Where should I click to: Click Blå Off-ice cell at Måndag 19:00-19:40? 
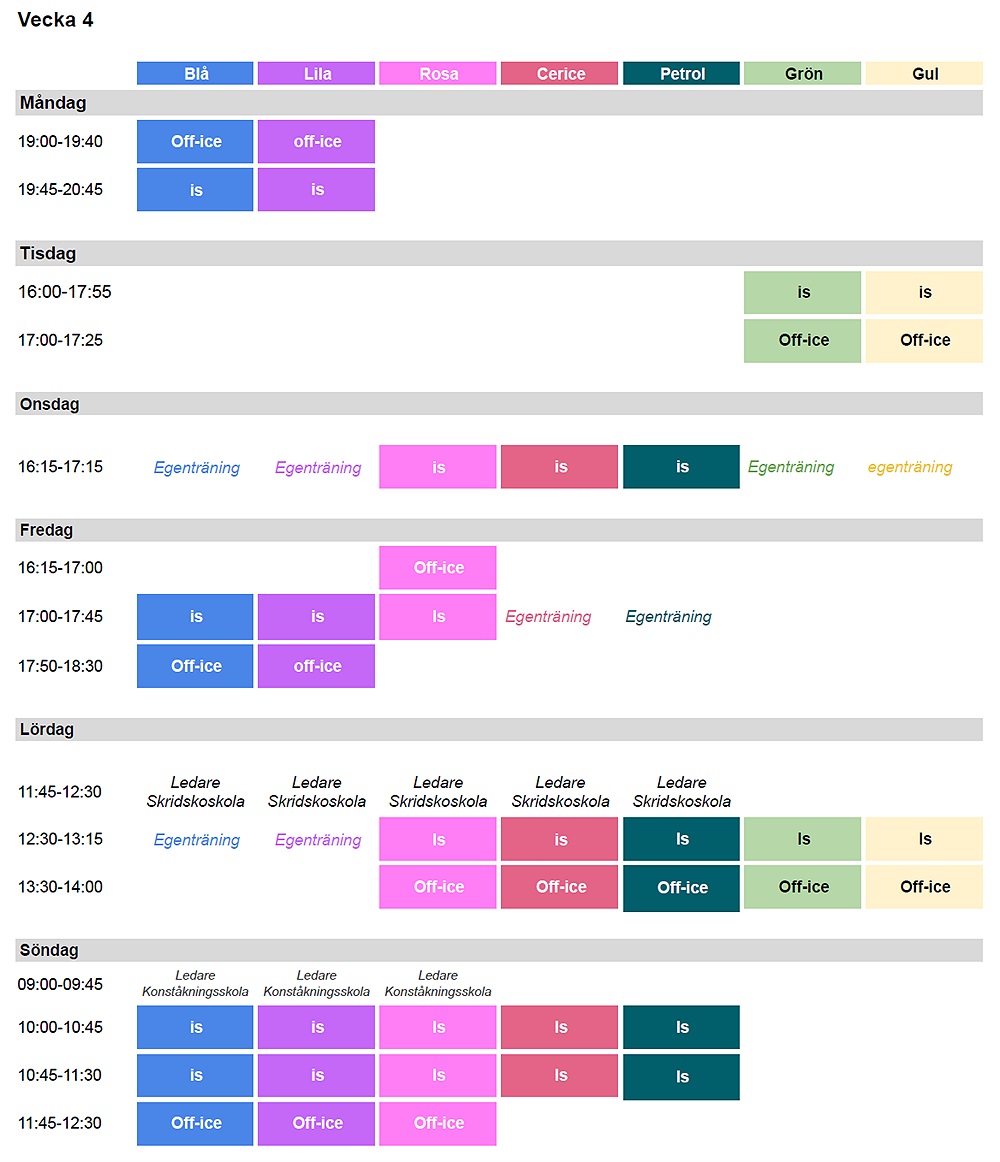point(195,142)
